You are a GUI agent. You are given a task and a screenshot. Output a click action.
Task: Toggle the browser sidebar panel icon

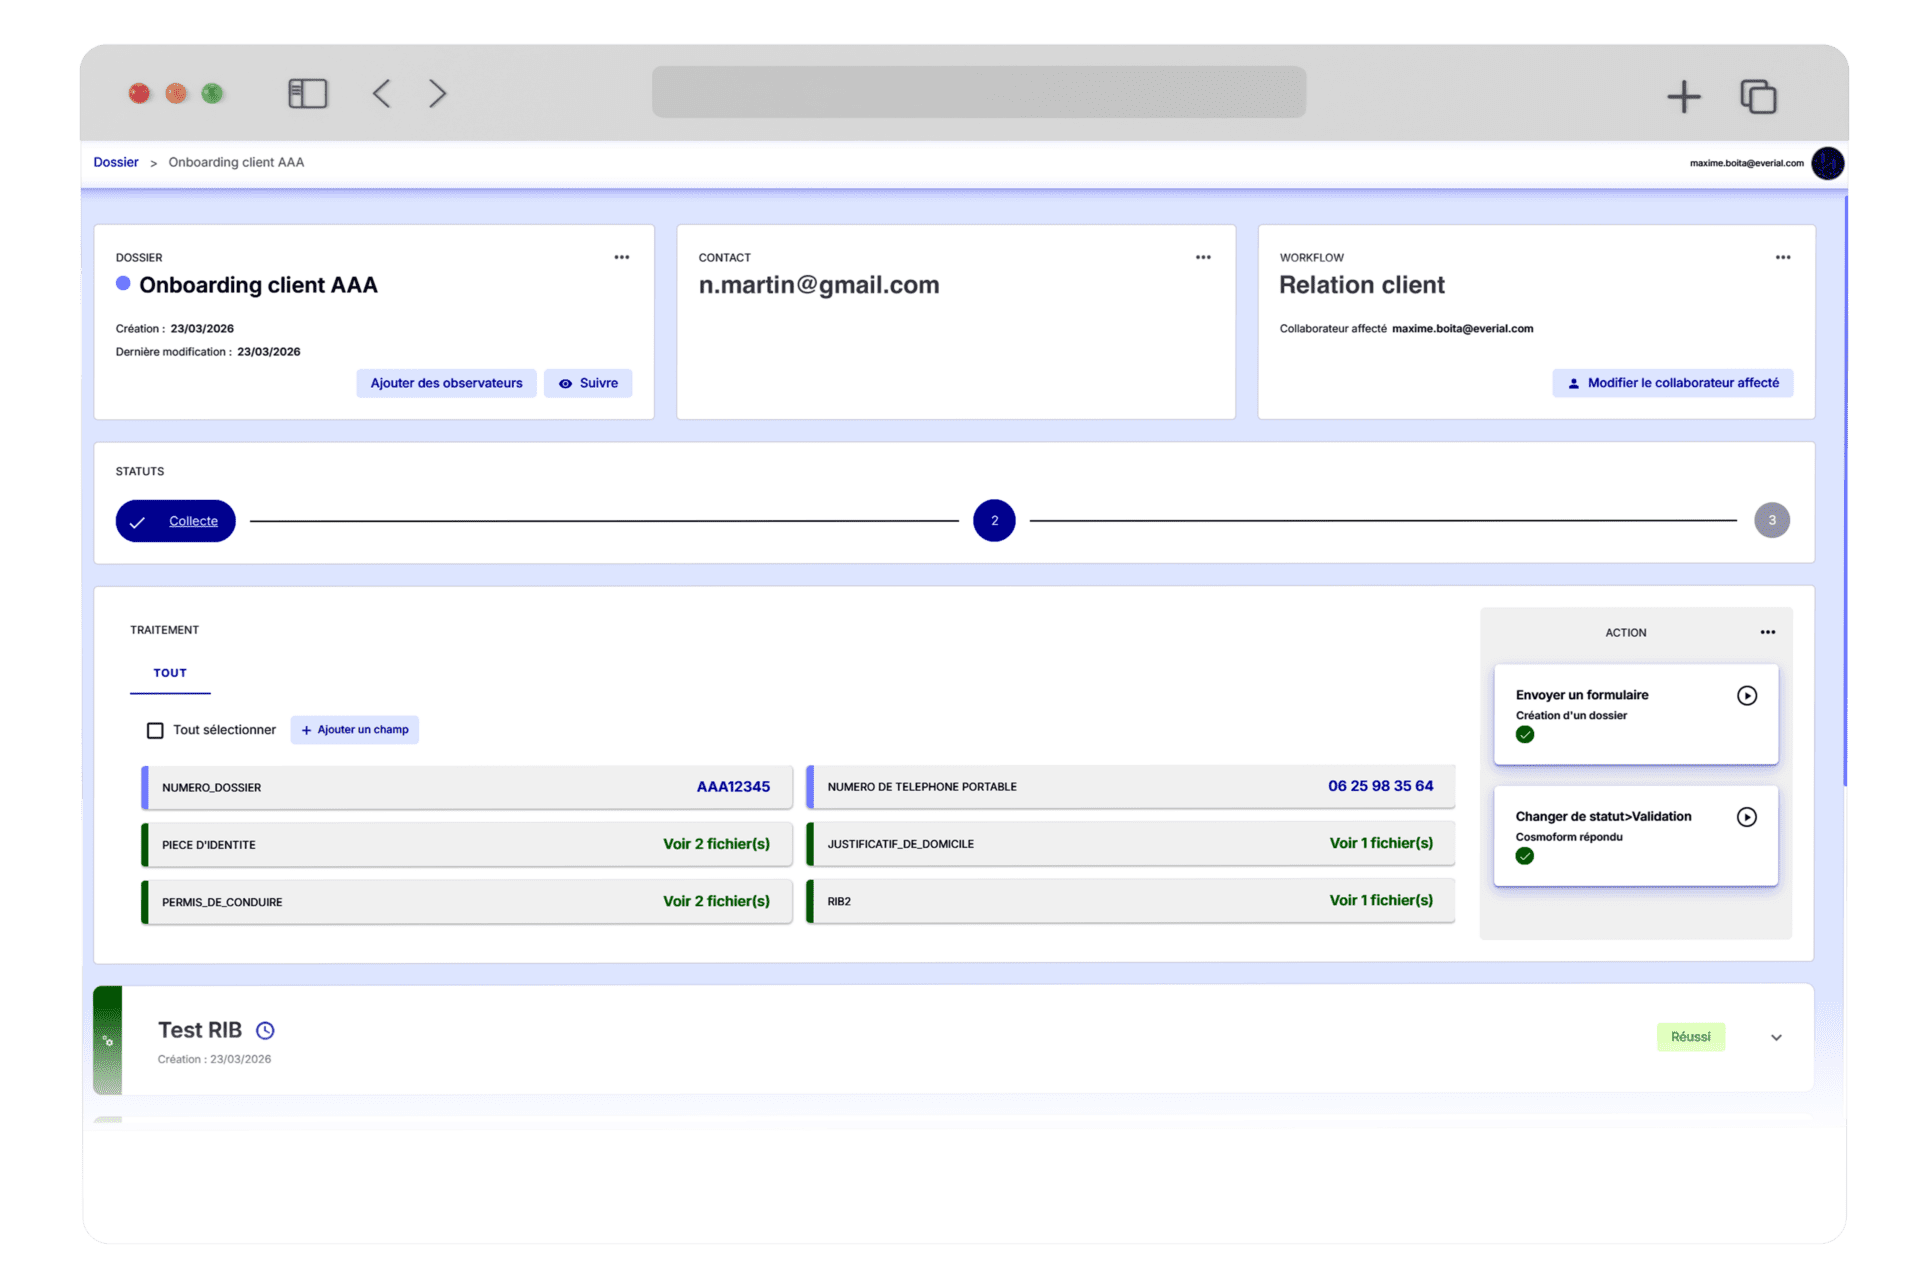click(307, 94)
